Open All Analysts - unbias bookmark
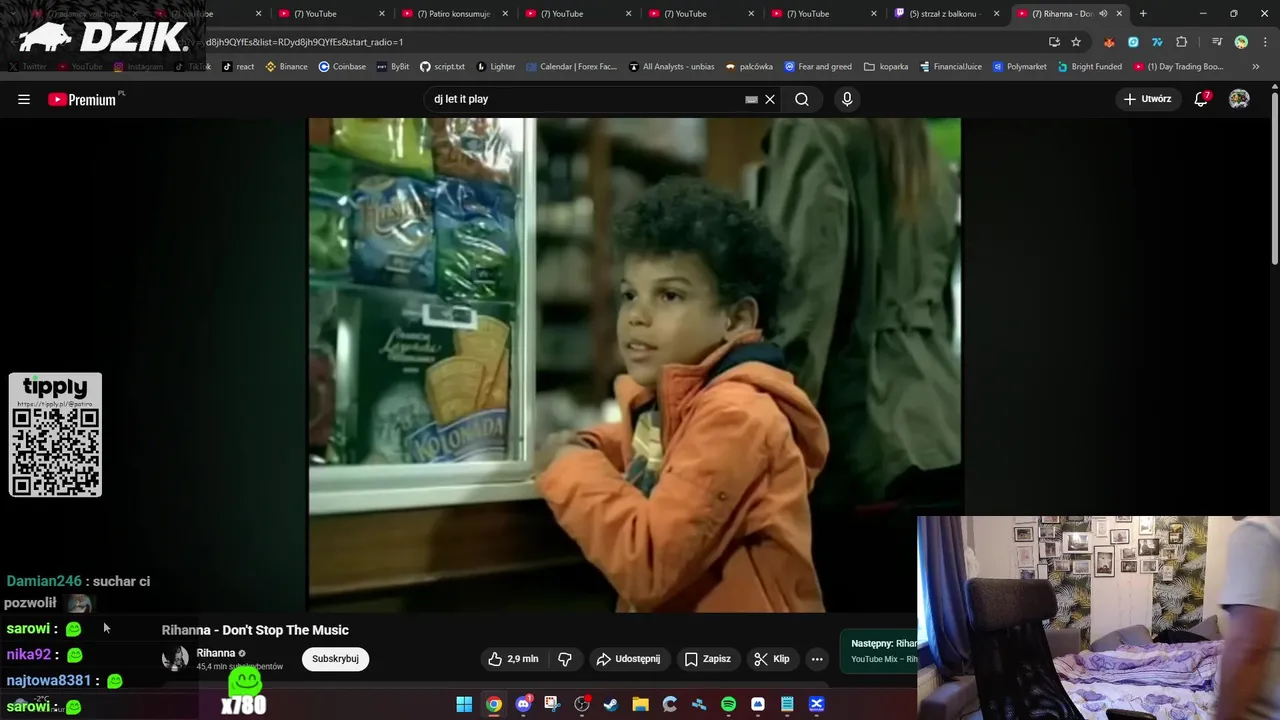1280x720 pixels. tap(671, 67)
